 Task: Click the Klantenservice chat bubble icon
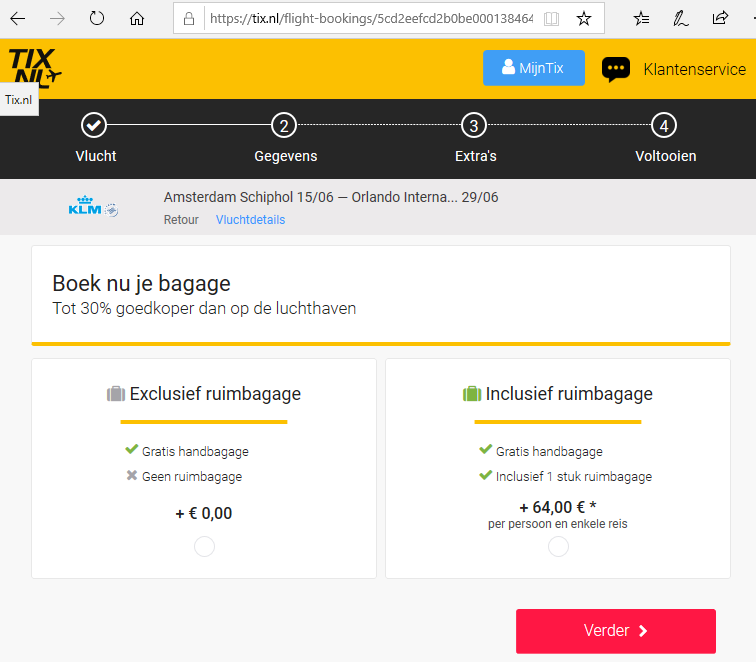(x=616, y=69)
